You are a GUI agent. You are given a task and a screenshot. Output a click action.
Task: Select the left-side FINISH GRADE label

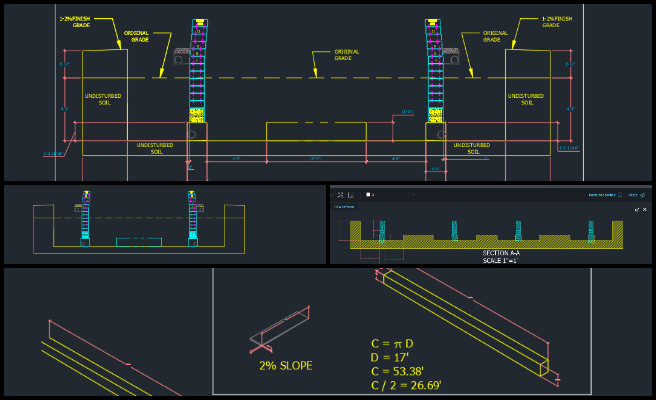(75, 22)
